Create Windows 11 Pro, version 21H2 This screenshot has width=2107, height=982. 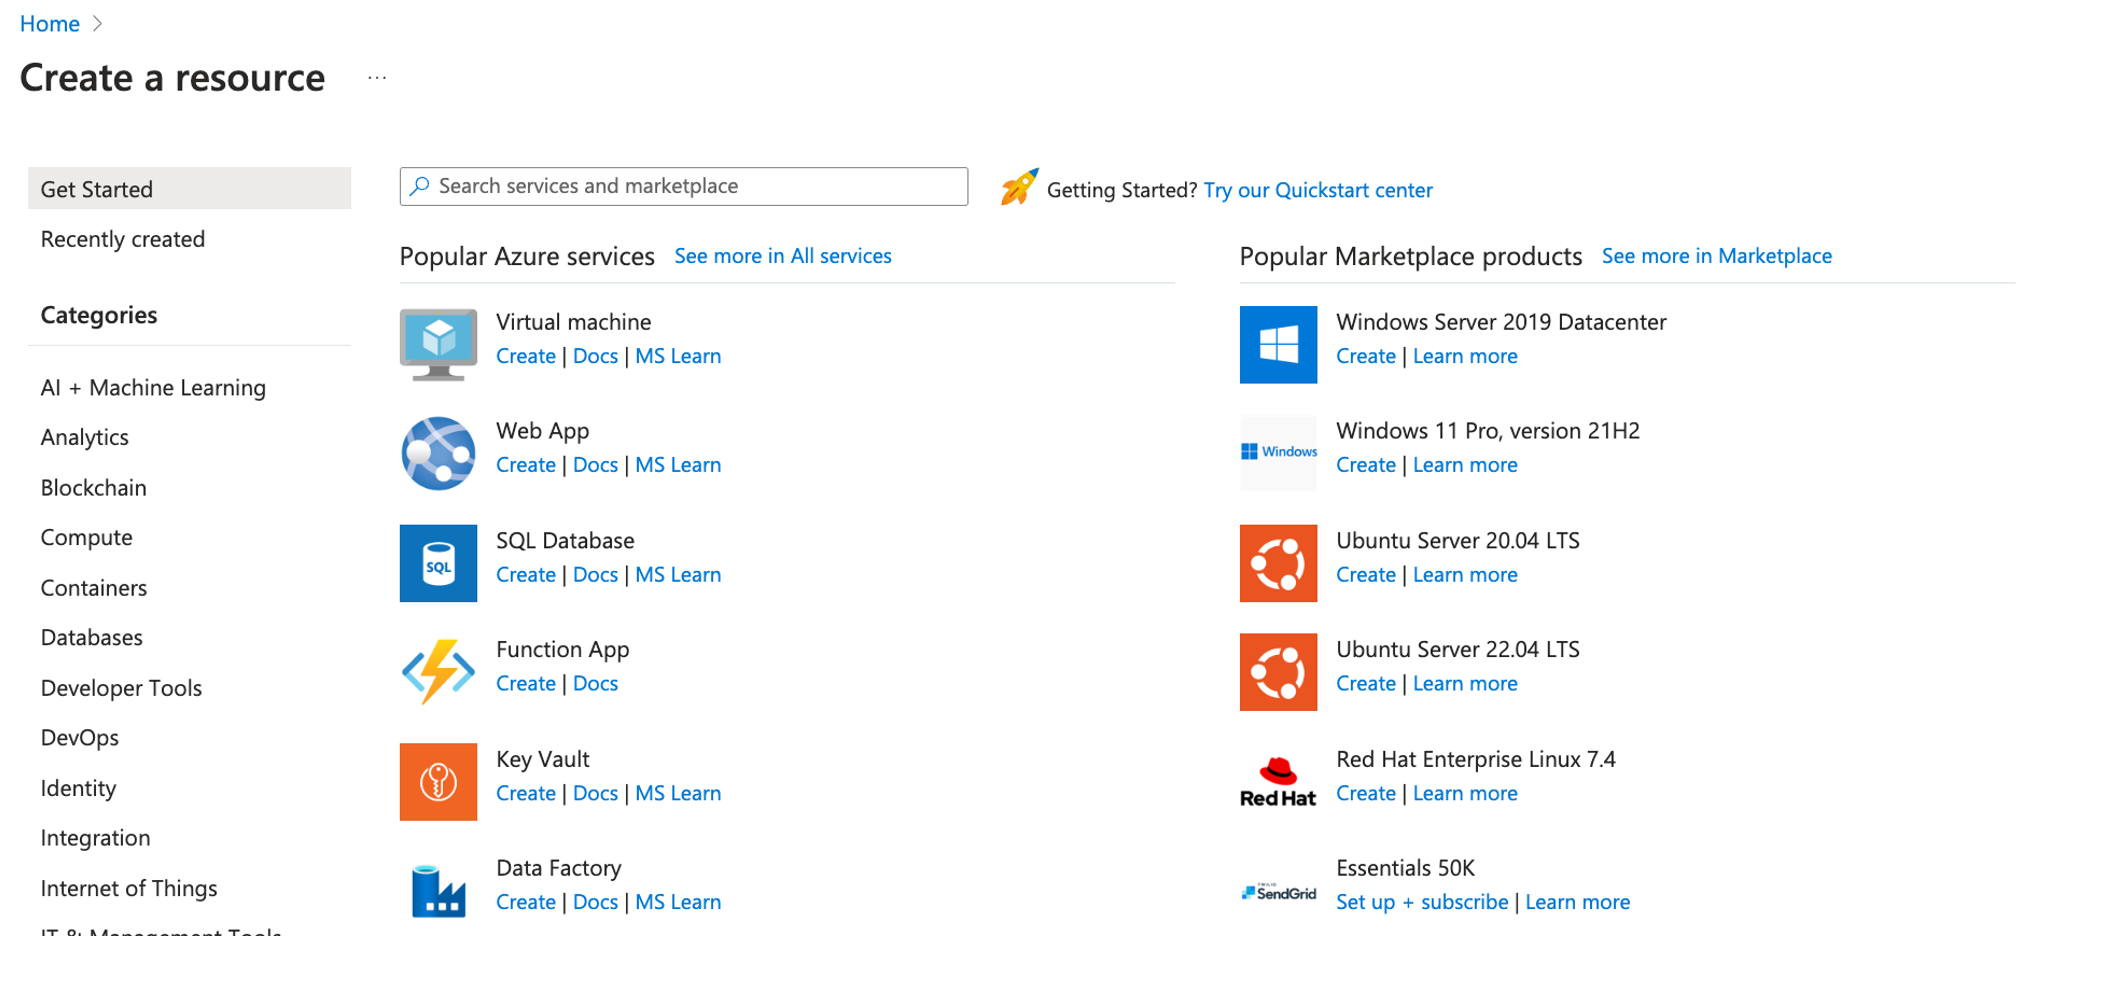pyautogui.click(x=1366, y=465)
